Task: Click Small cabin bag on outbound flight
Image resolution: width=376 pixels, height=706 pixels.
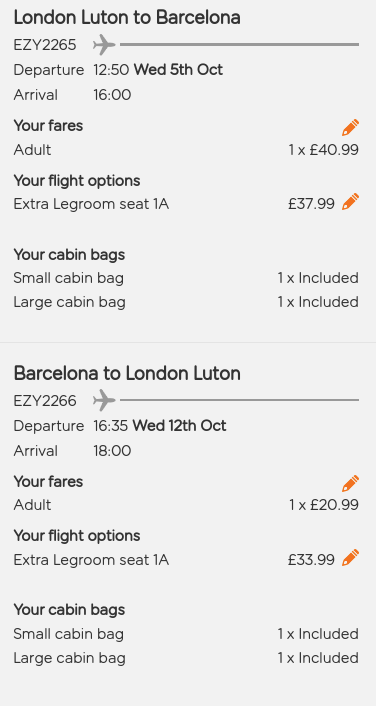Action: (x=68, y=278)
